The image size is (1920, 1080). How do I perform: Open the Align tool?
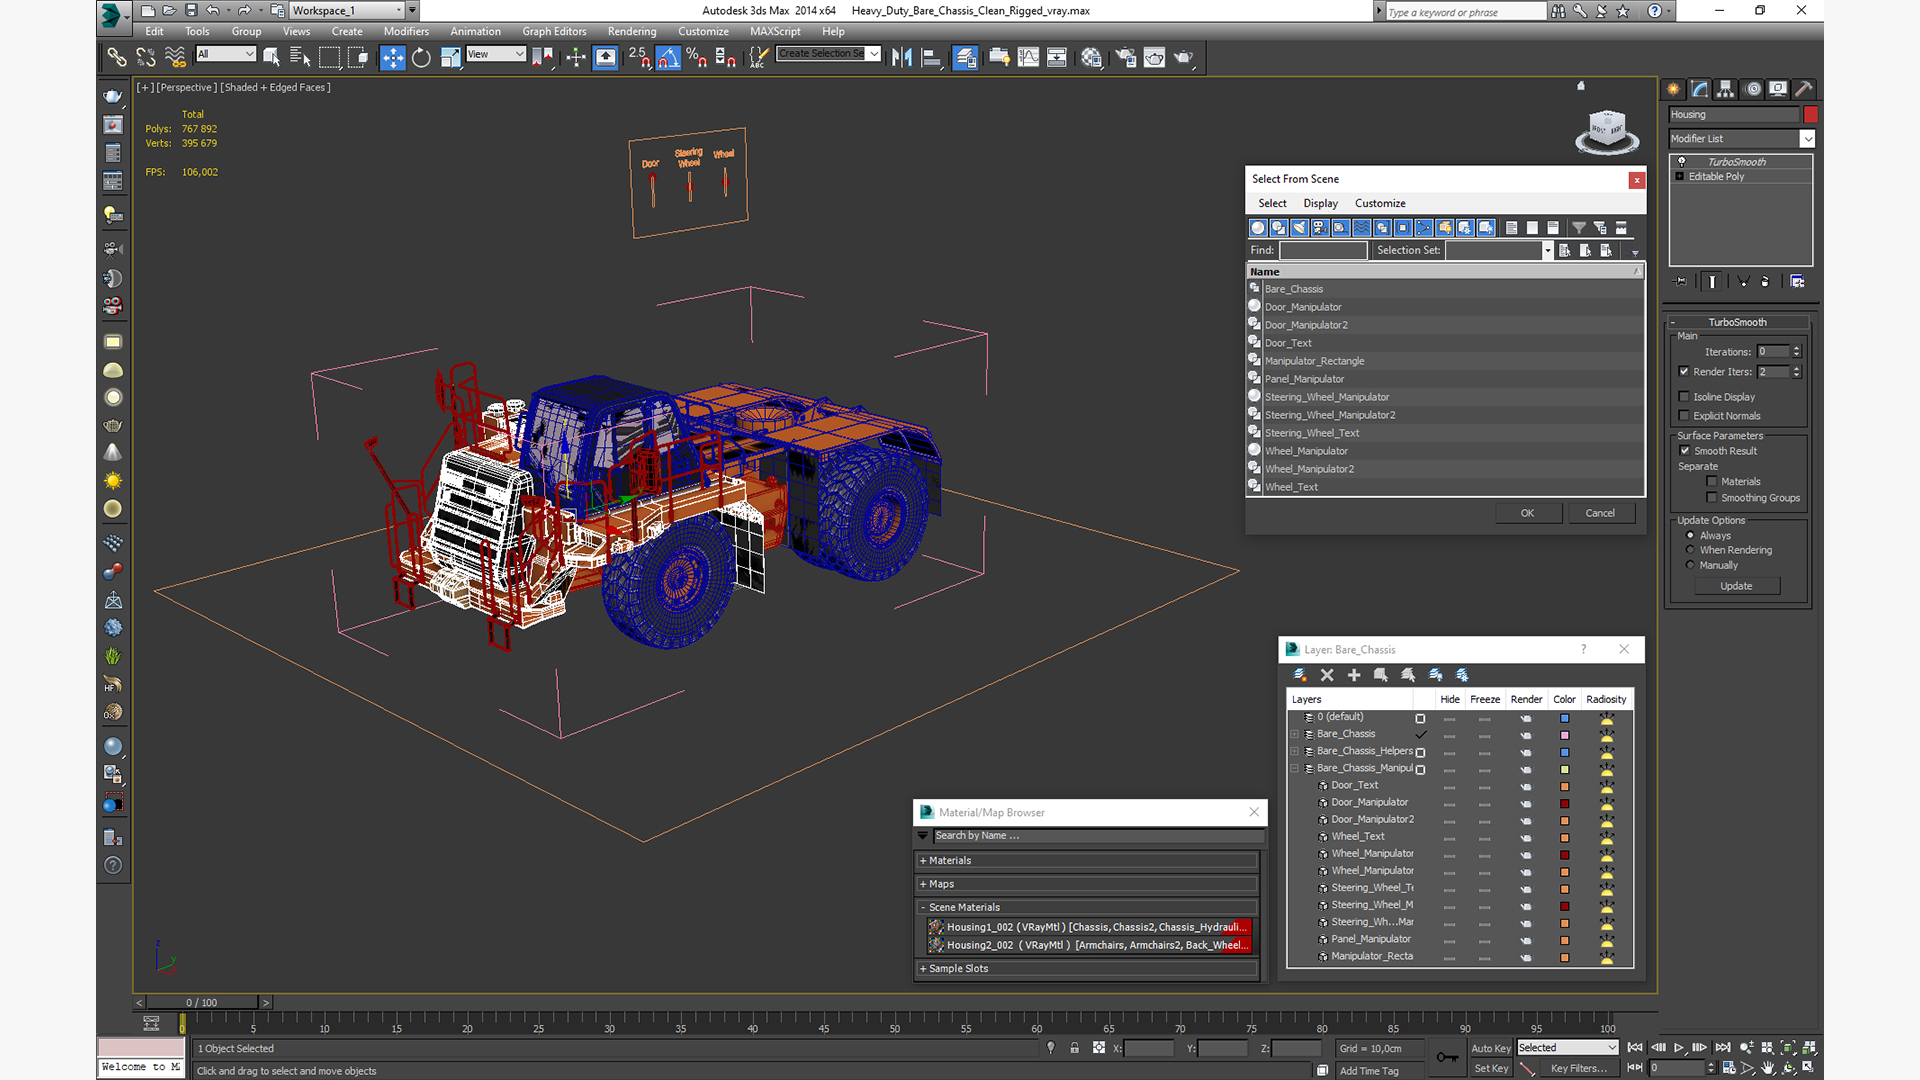[x=931, y=58]
